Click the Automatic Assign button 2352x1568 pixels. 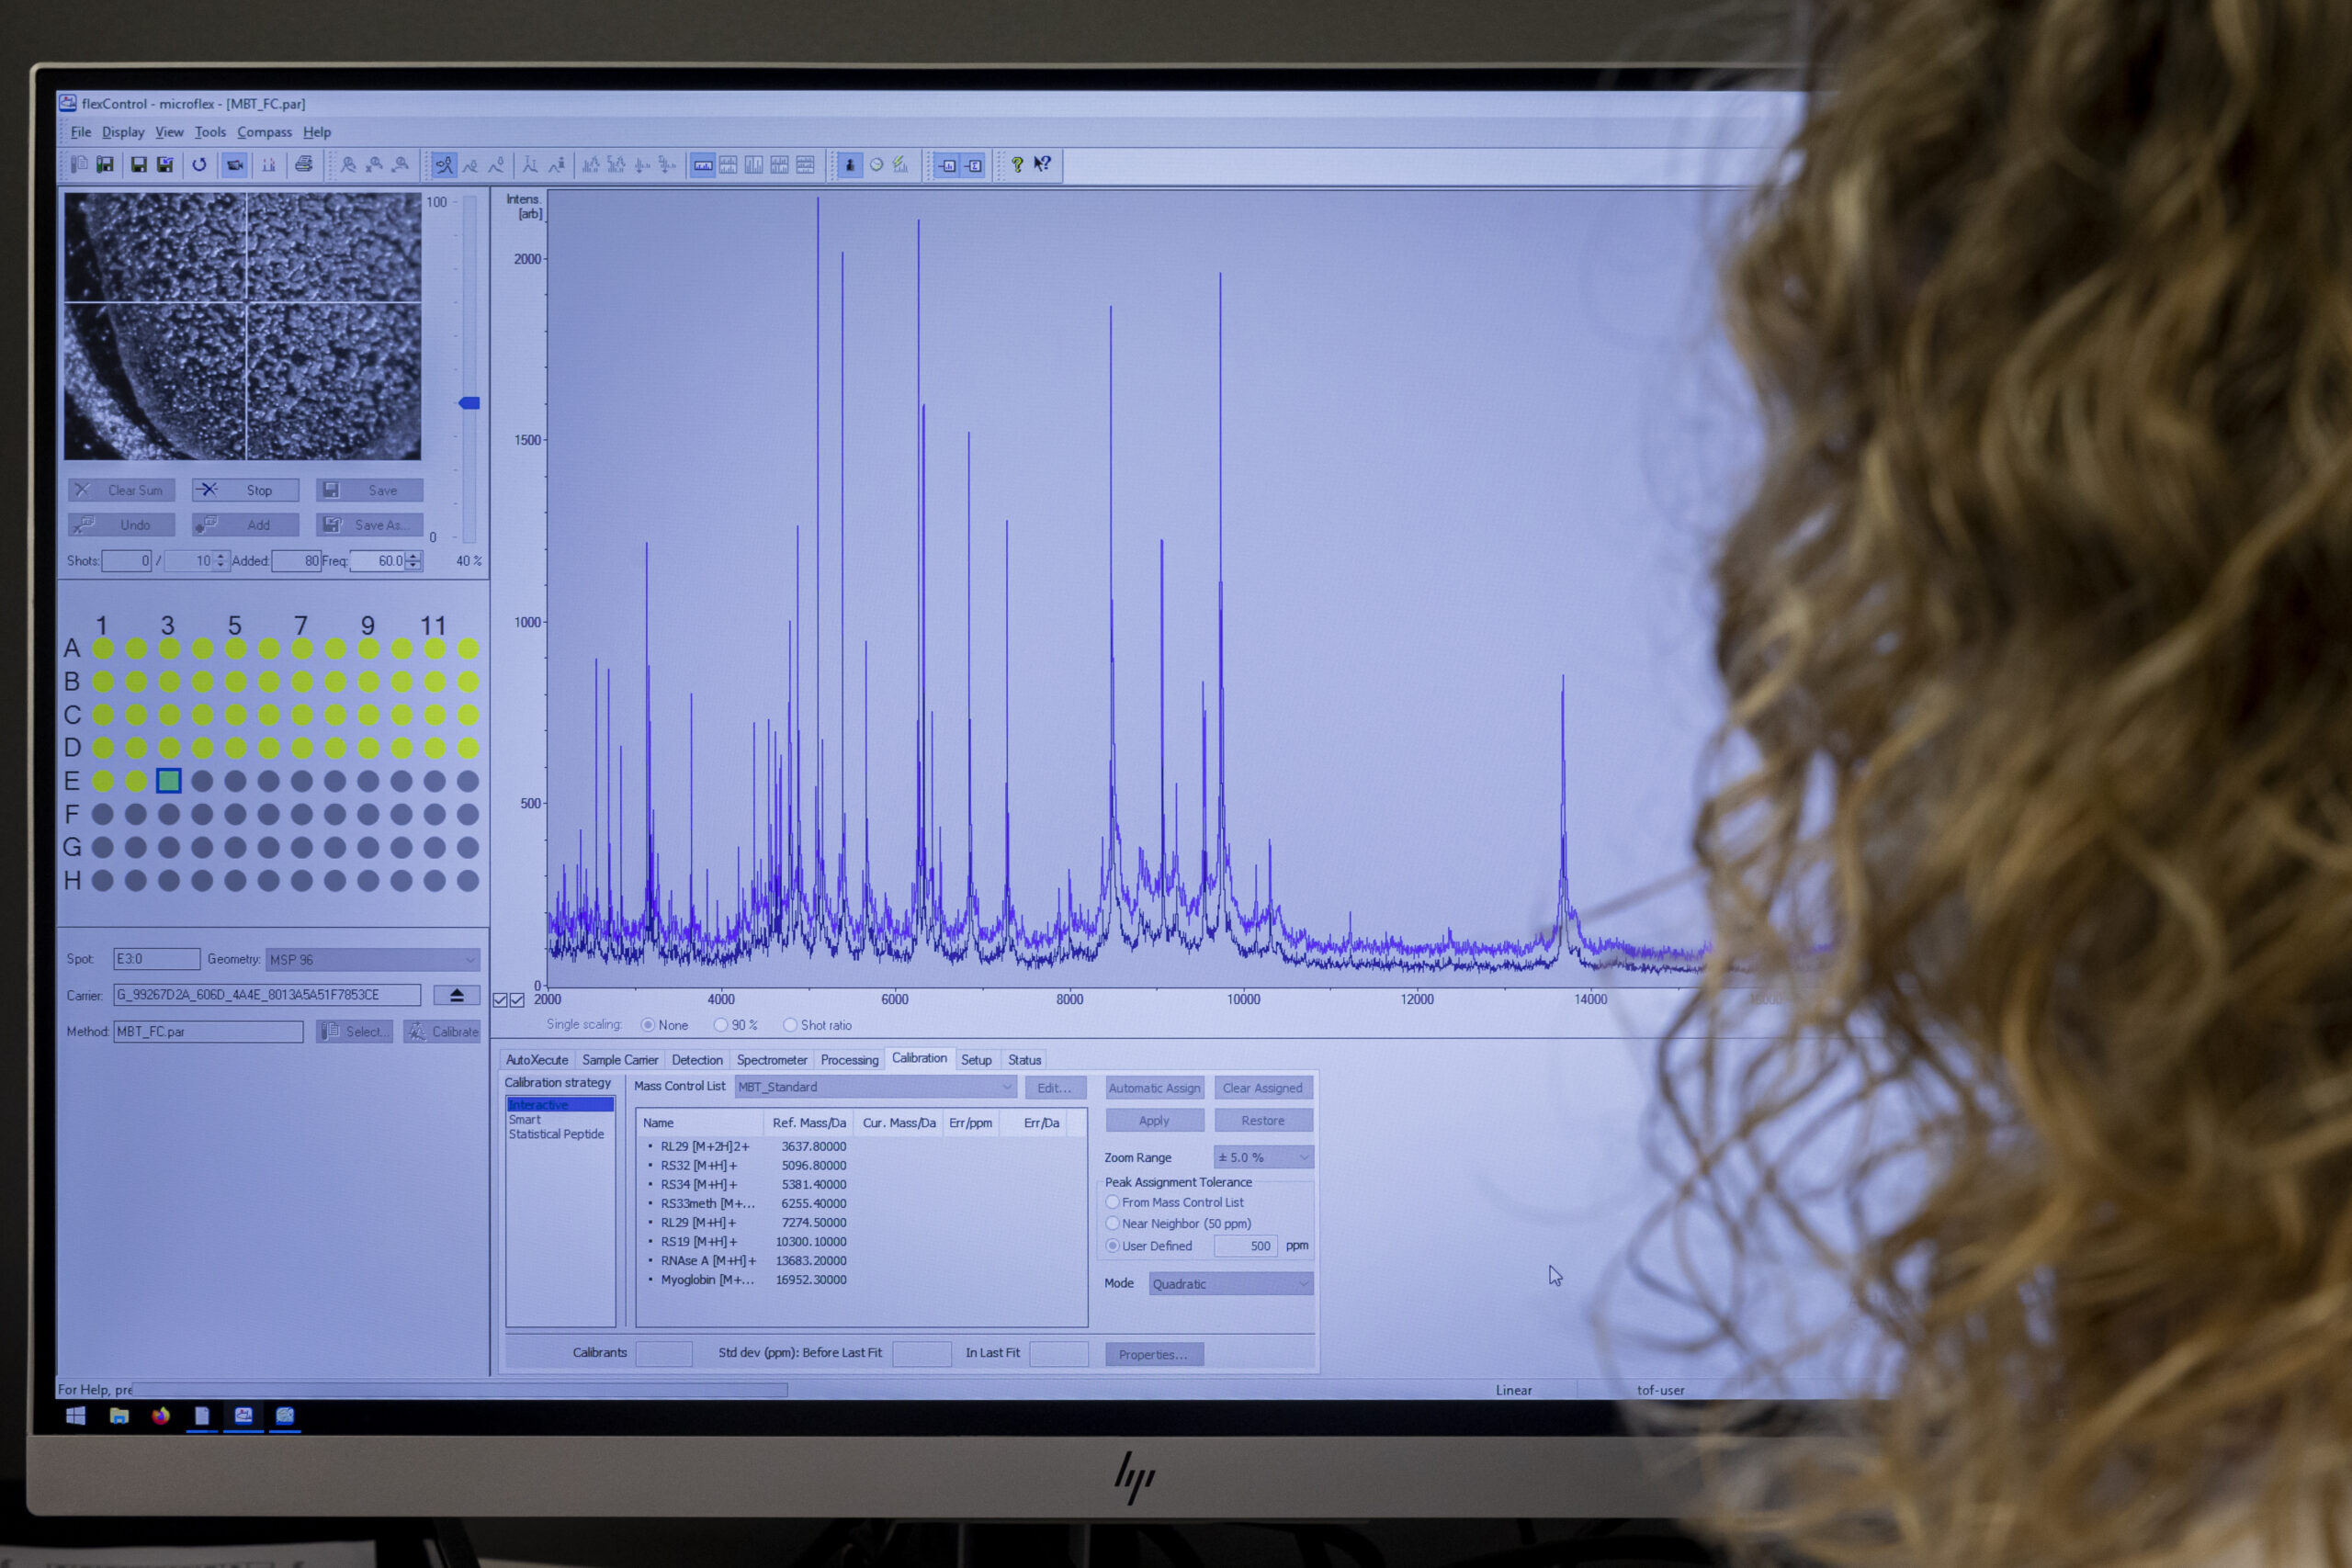click(x=1154, y=1088)
